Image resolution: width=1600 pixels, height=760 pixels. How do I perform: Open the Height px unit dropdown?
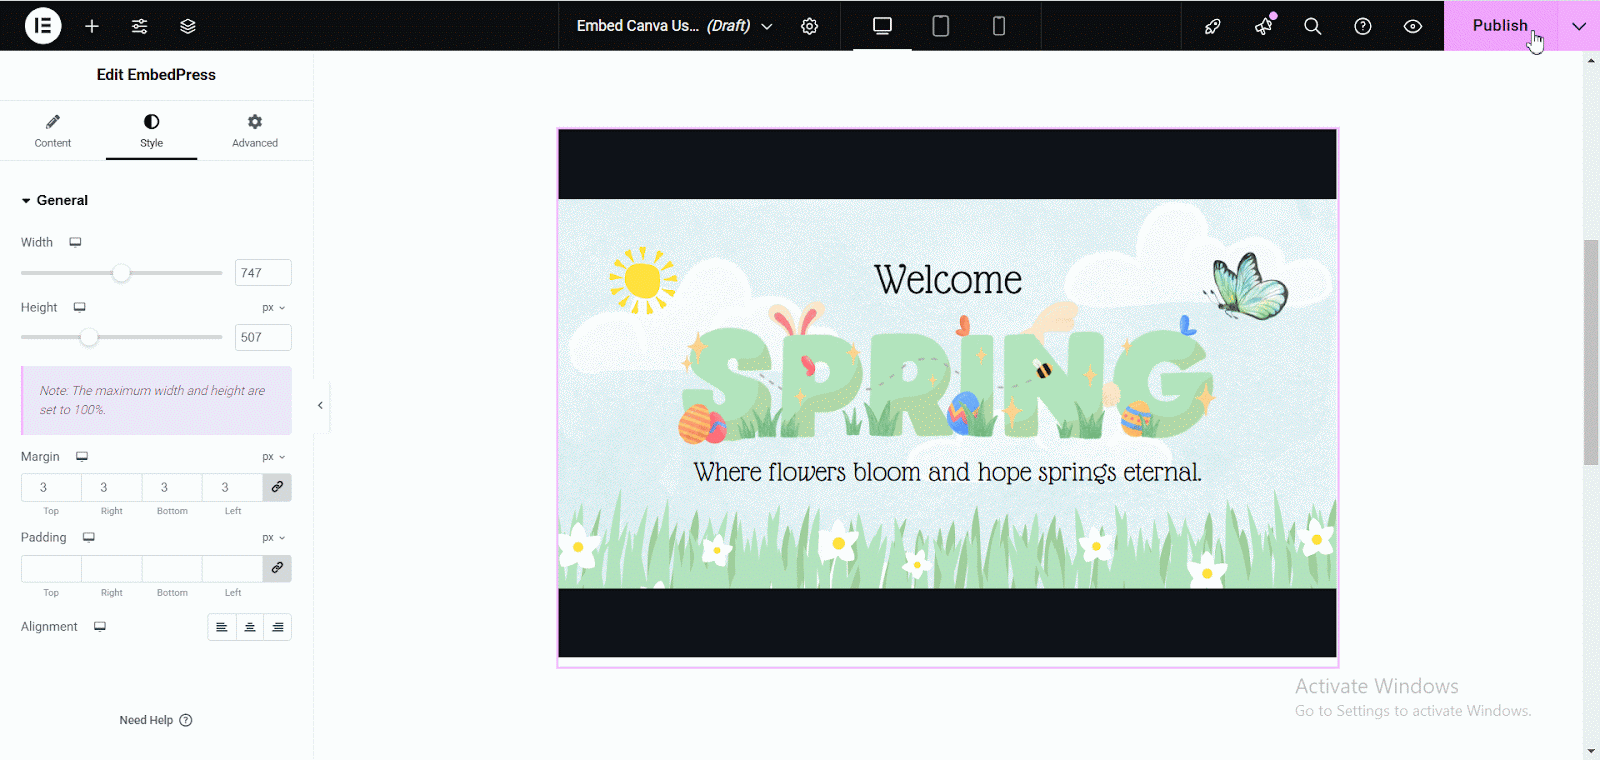[x=274, y=308]
